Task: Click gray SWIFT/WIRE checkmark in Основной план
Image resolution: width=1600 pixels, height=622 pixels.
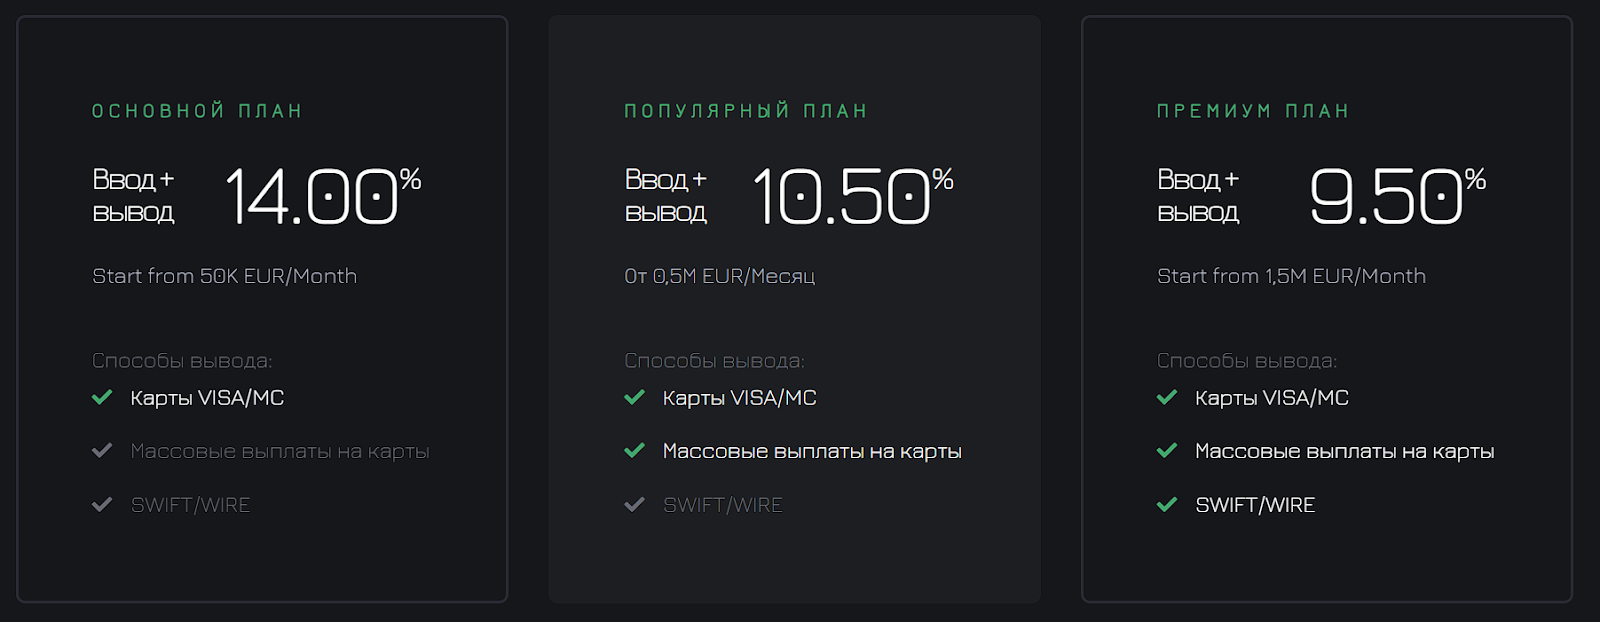Action: [x=102, y=505]
